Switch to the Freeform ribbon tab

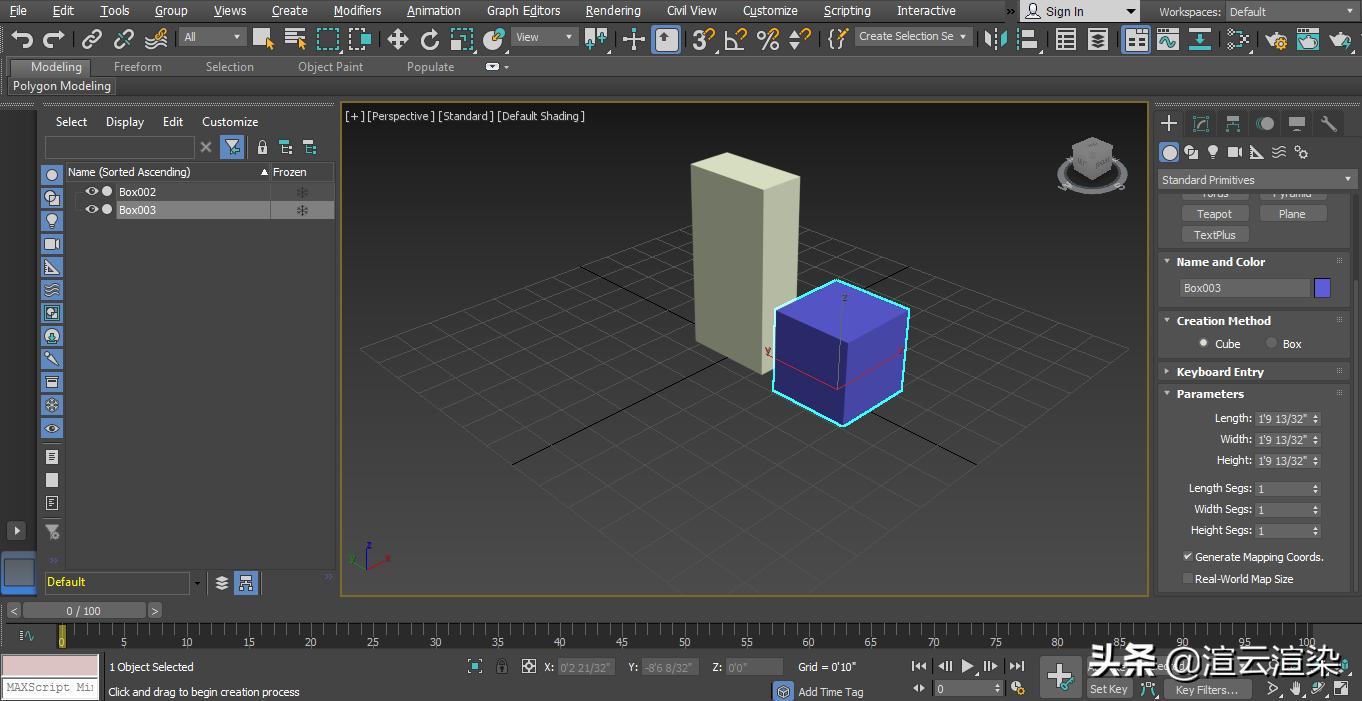pos(137,67)
